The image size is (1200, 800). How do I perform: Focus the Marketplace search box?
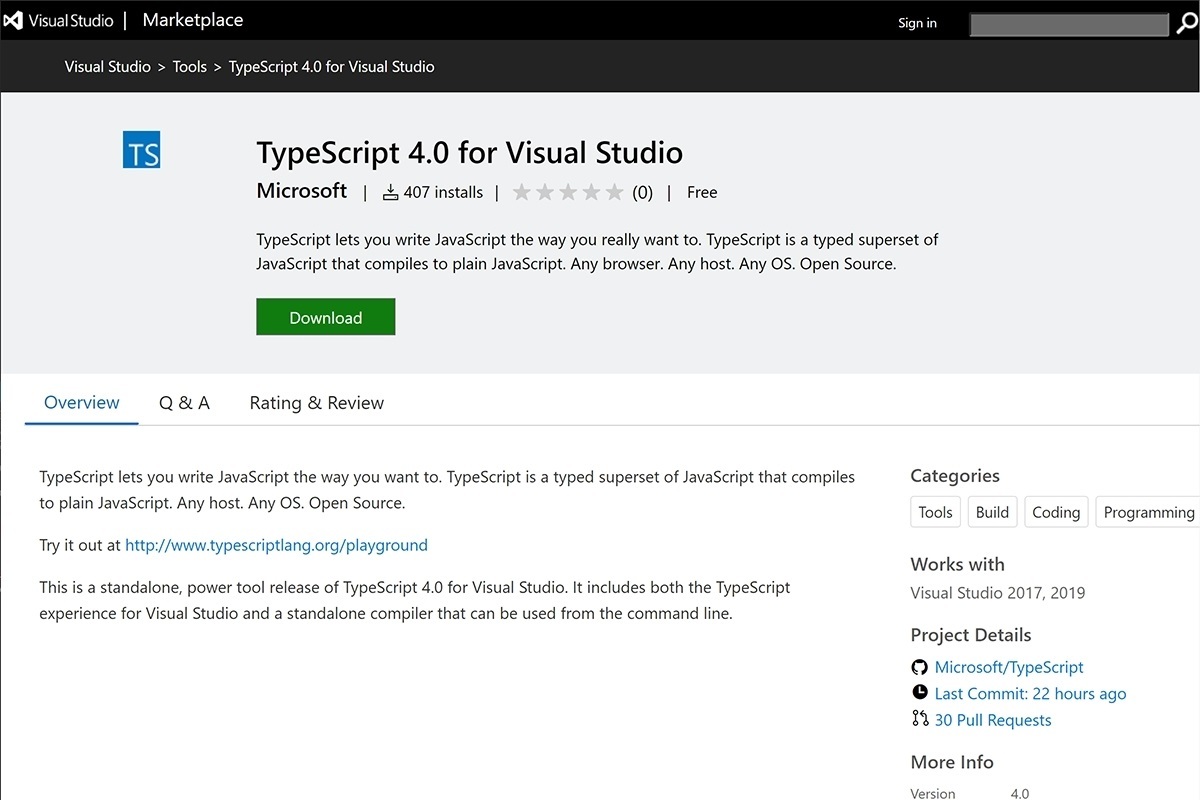point(1069,25)
